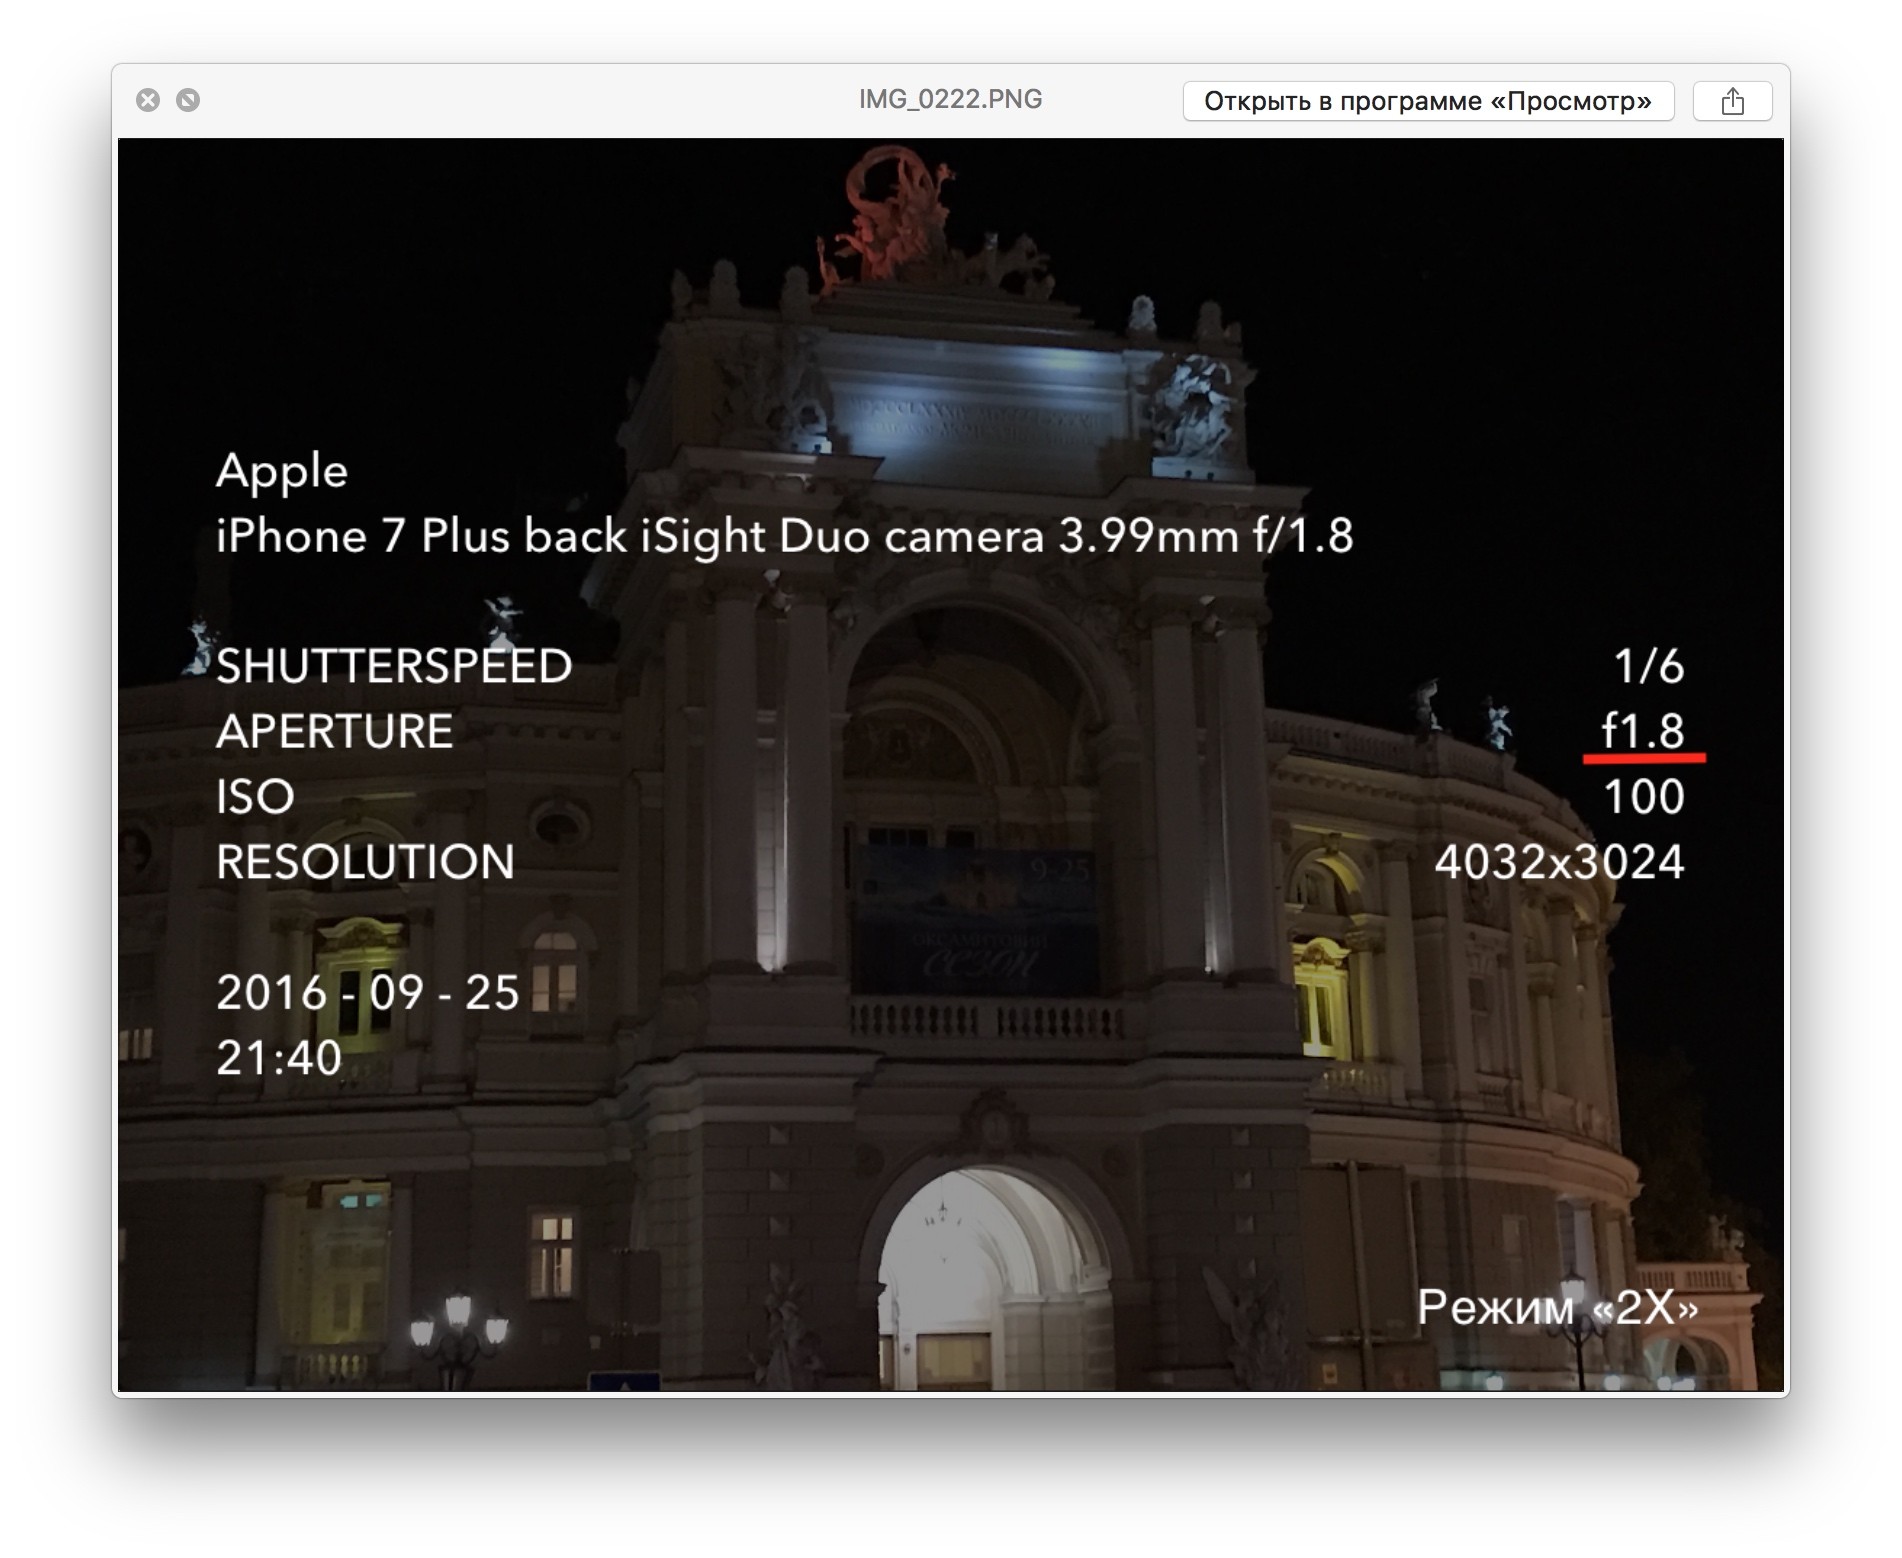
Task: Click the IMG_0222.PNG window title
Action: [949, 99]
